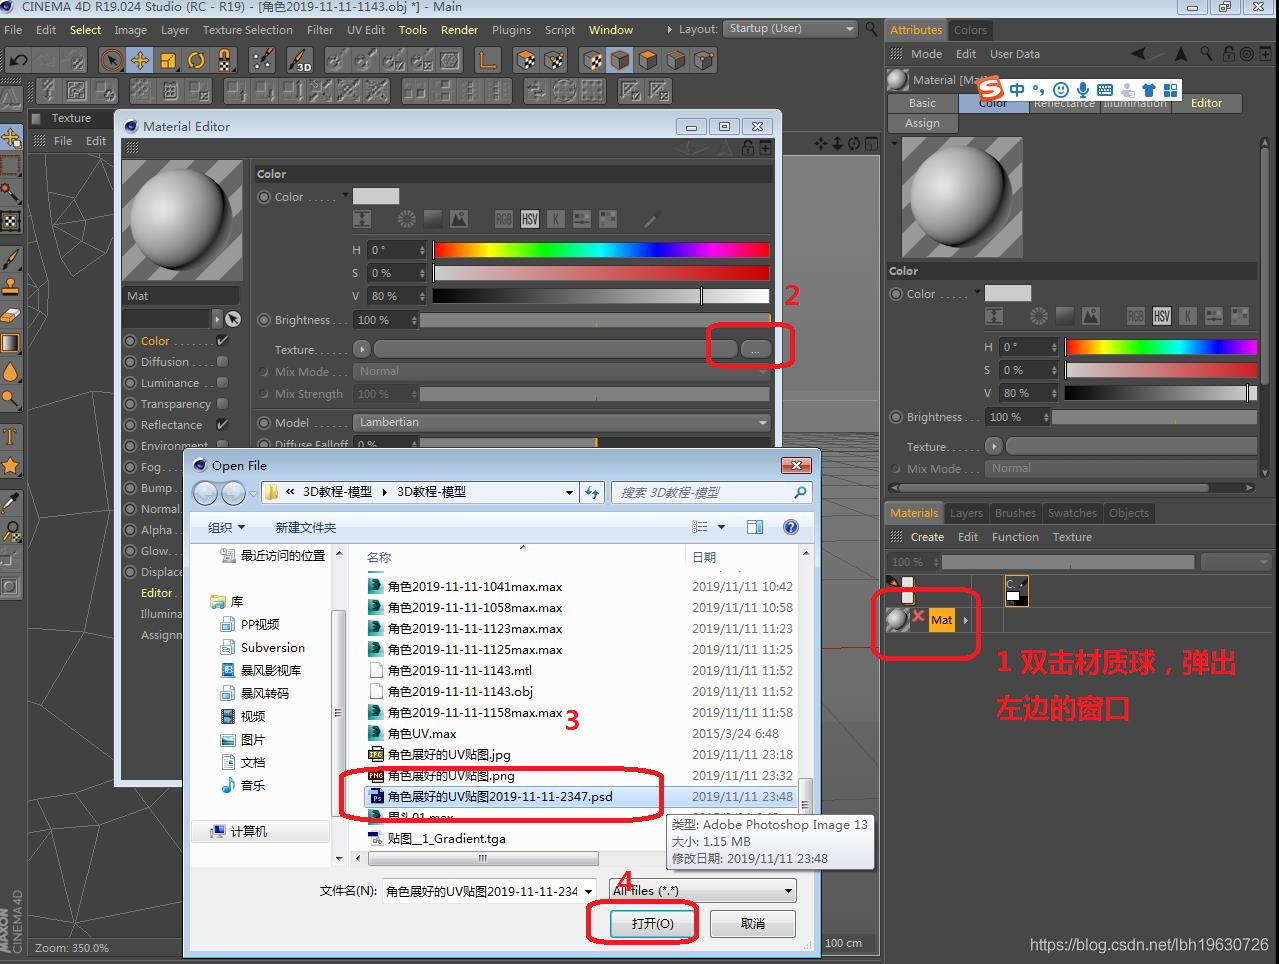Click new panel icon in Attributes header
This screenshot has height=964, width=1279.
(x=1267, y=53)
